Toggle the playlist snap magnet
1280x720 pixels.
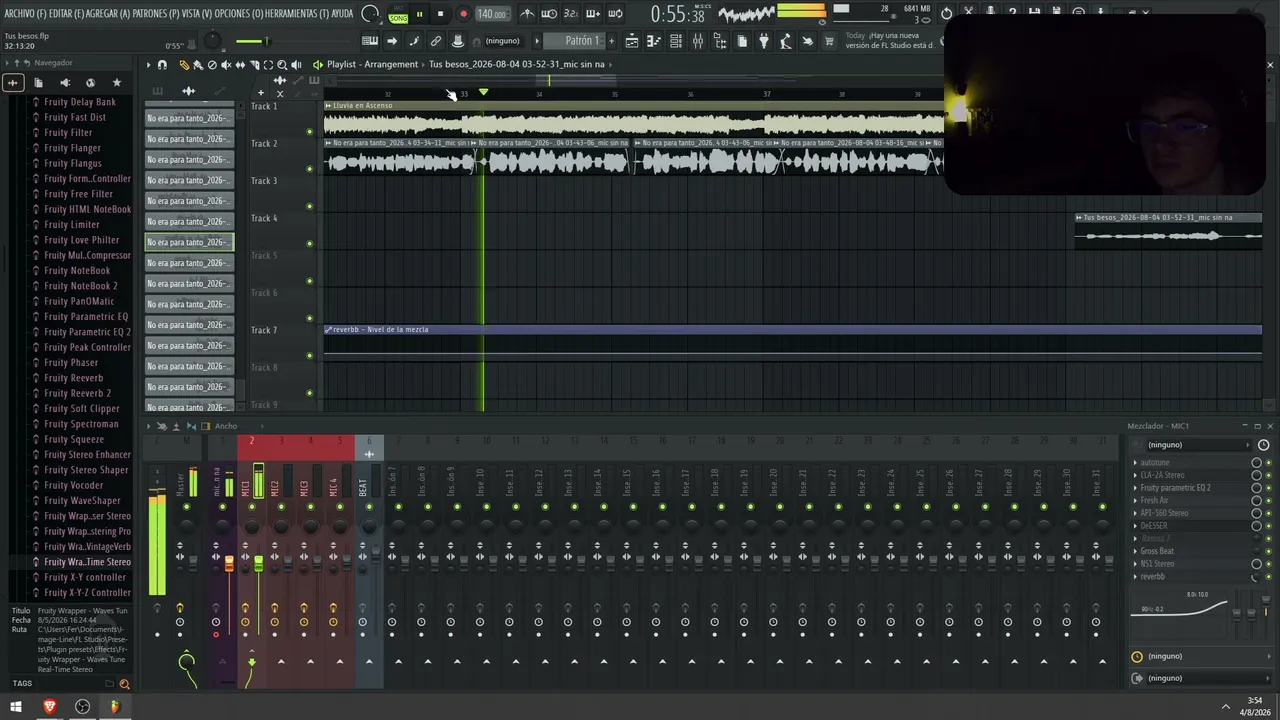point(162,64)
